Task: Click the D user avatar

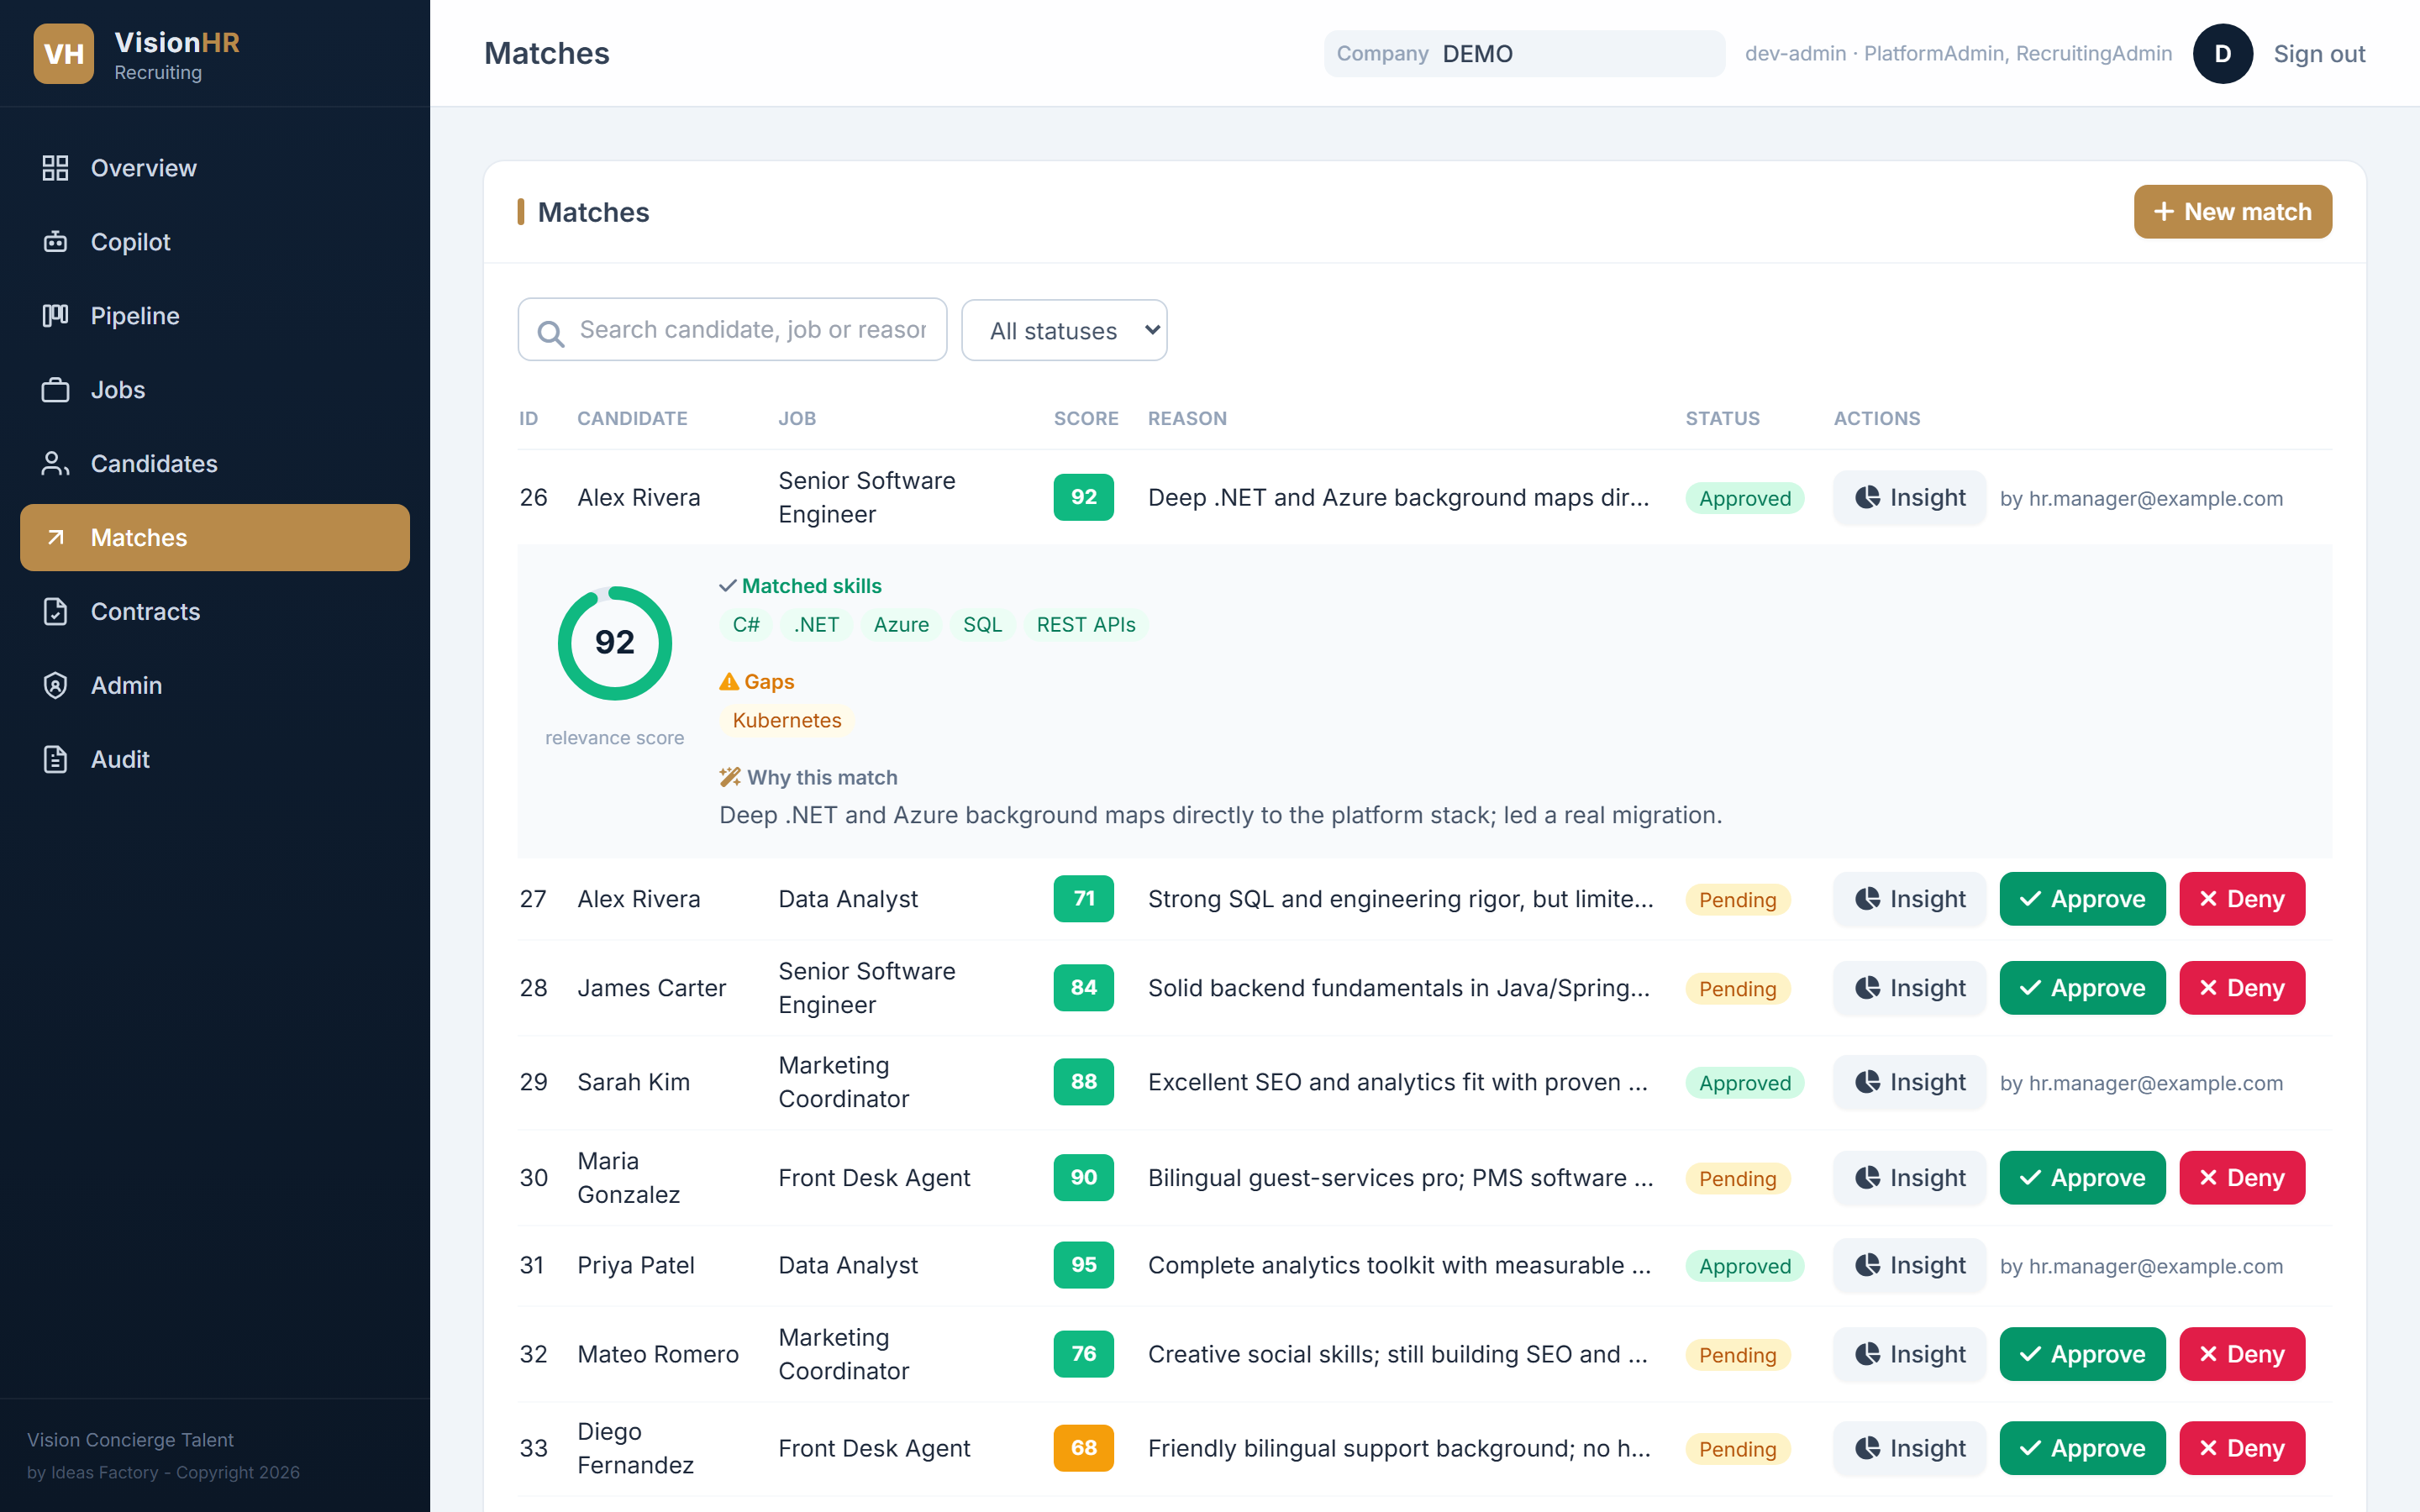Action: coord(2222,54)
